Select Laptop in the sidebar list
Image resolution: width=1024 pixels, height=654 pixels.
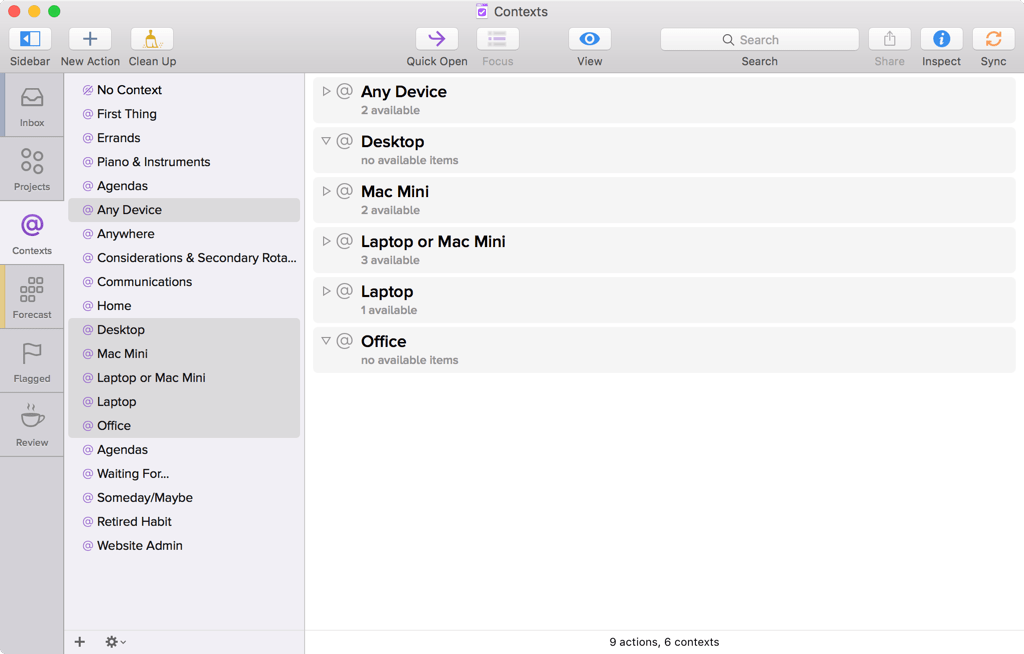[x=184, y=402]
